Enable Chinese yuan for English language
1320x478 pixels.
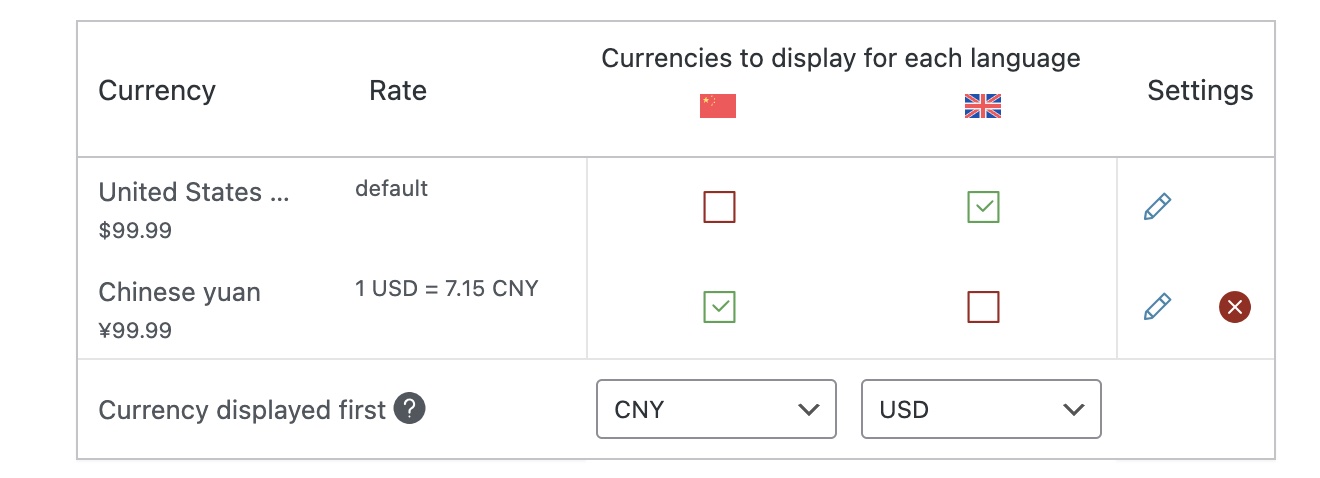coord(983,307)
